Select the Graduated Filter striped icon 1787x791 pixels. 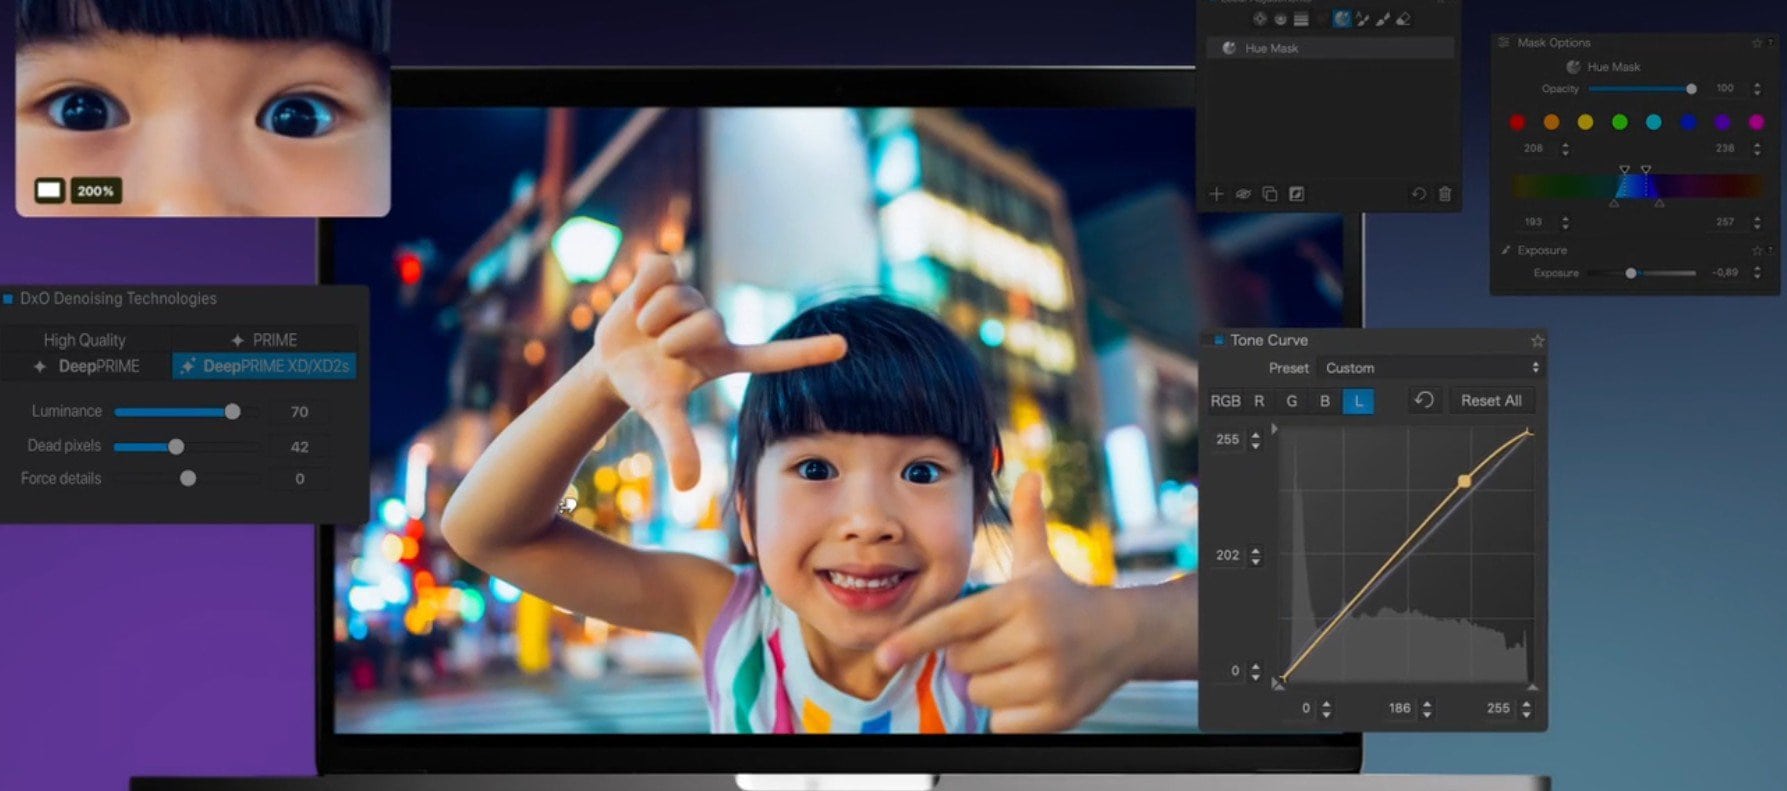pyautogui.click(x=1301, y=19)
